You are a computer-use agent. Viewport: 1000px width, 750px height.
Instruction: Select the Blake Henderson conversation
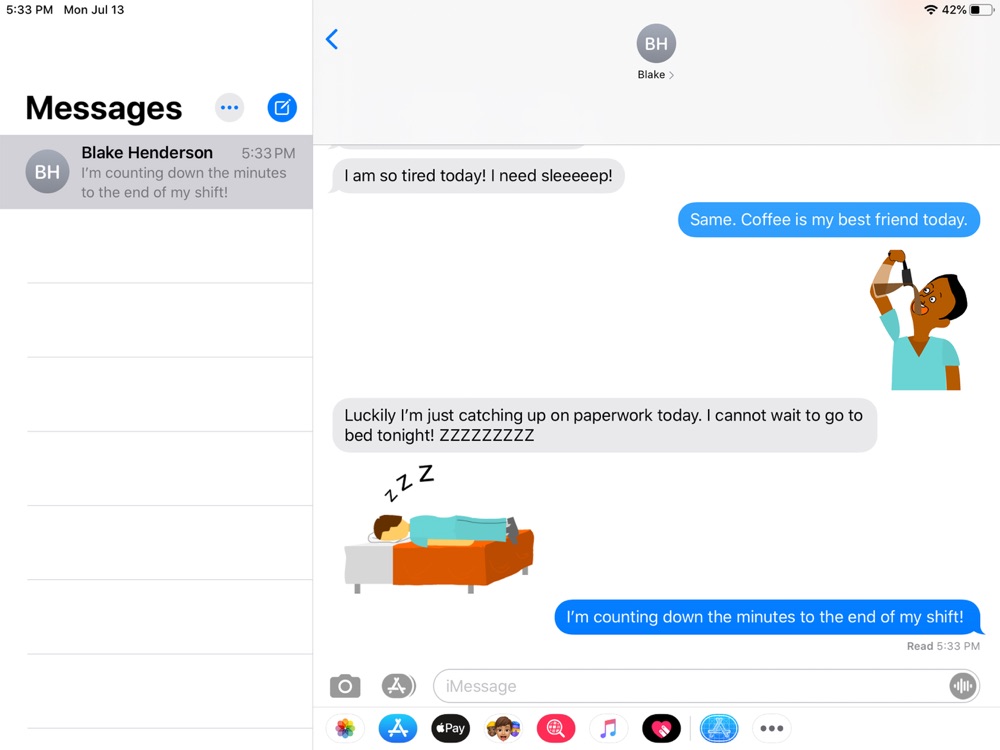(156, 172)
